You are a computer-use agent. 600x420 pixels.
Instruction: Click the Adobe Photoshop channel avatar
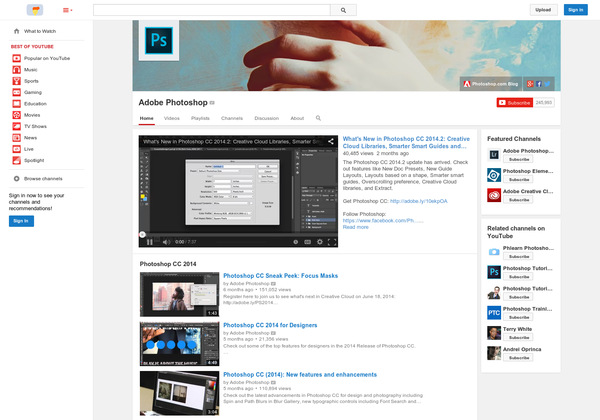tap(158, 40)
